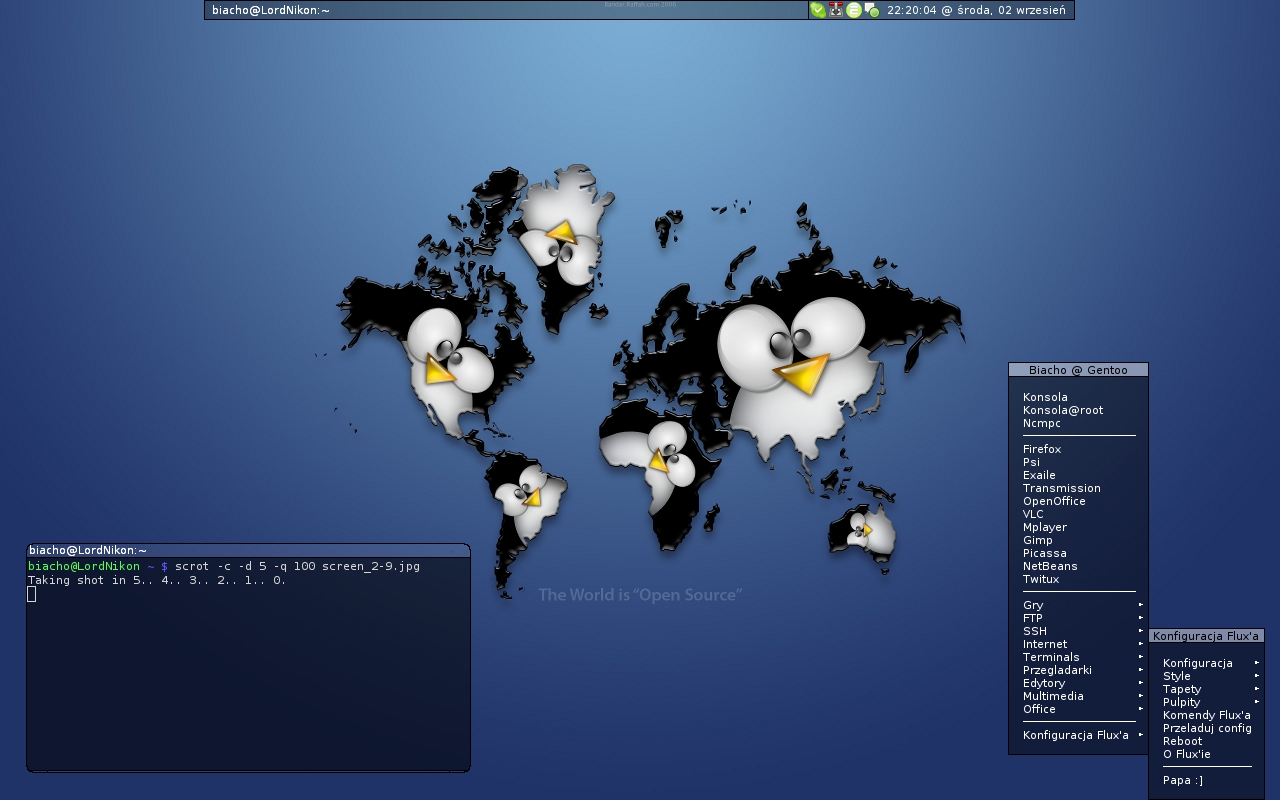This screenshot has width=1280, height=800.
Task: Click the scrot command line in terminal
Action: [297, 566]
